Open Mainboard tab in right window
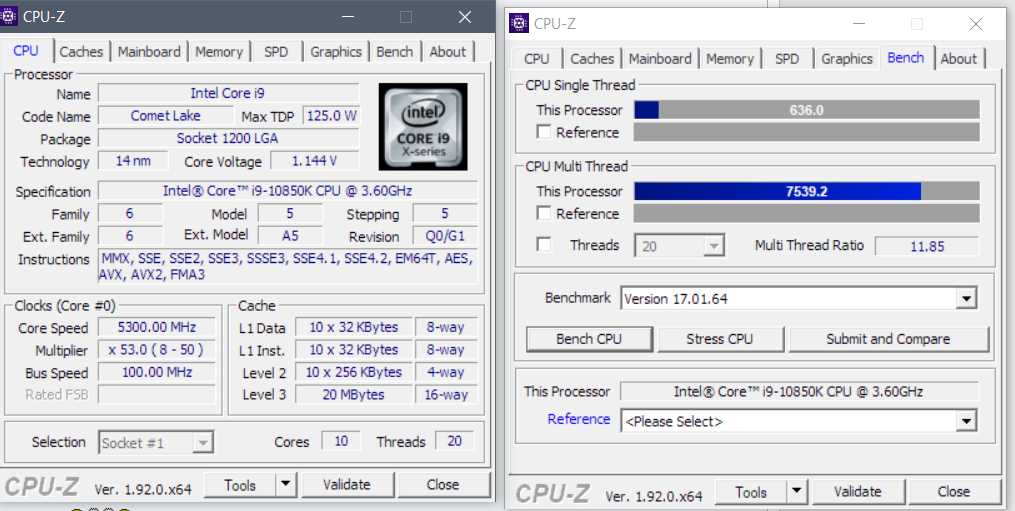 (660, 59)
